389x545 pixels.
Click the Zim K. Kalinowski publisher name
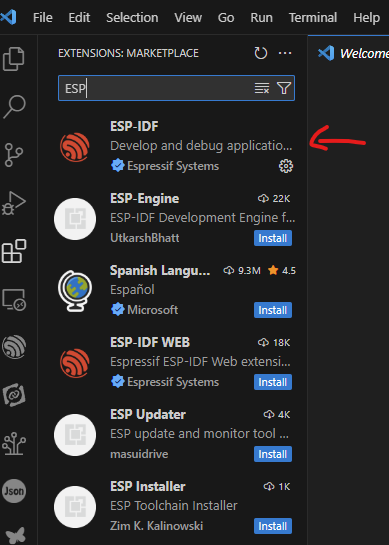tap(156, 526)
